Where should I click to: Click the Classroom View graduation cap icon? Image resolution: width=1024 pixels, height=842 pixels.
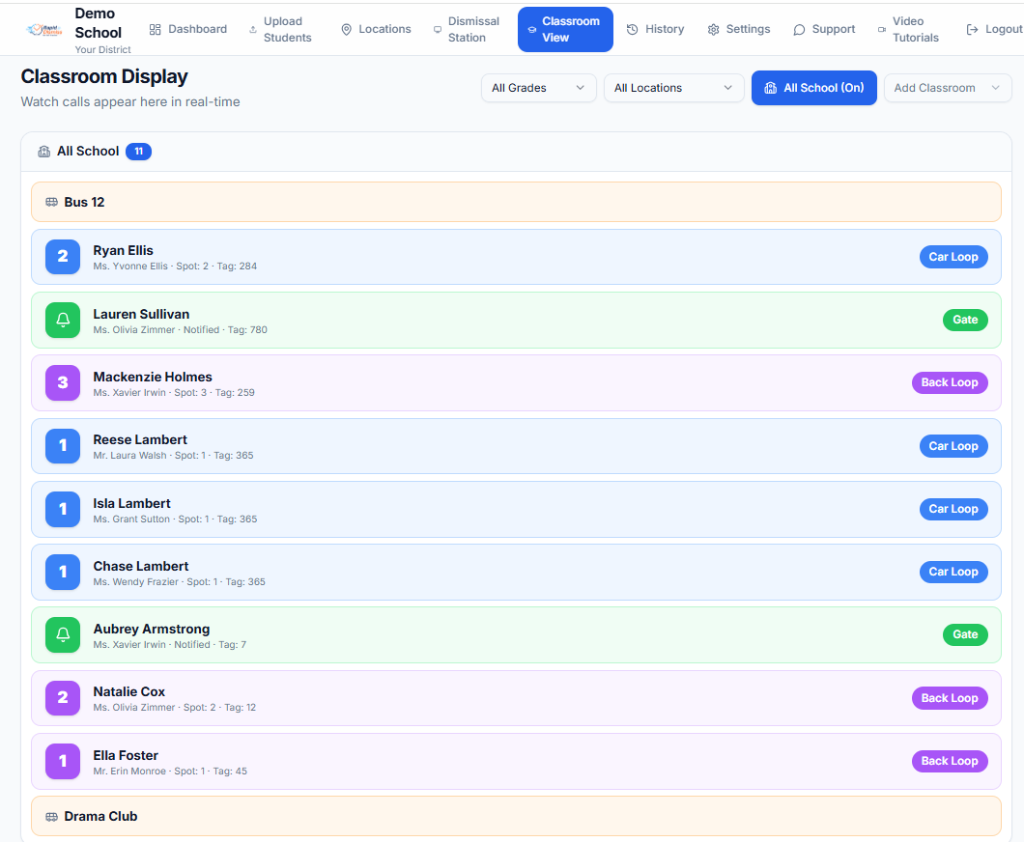[x=532, y=29]
